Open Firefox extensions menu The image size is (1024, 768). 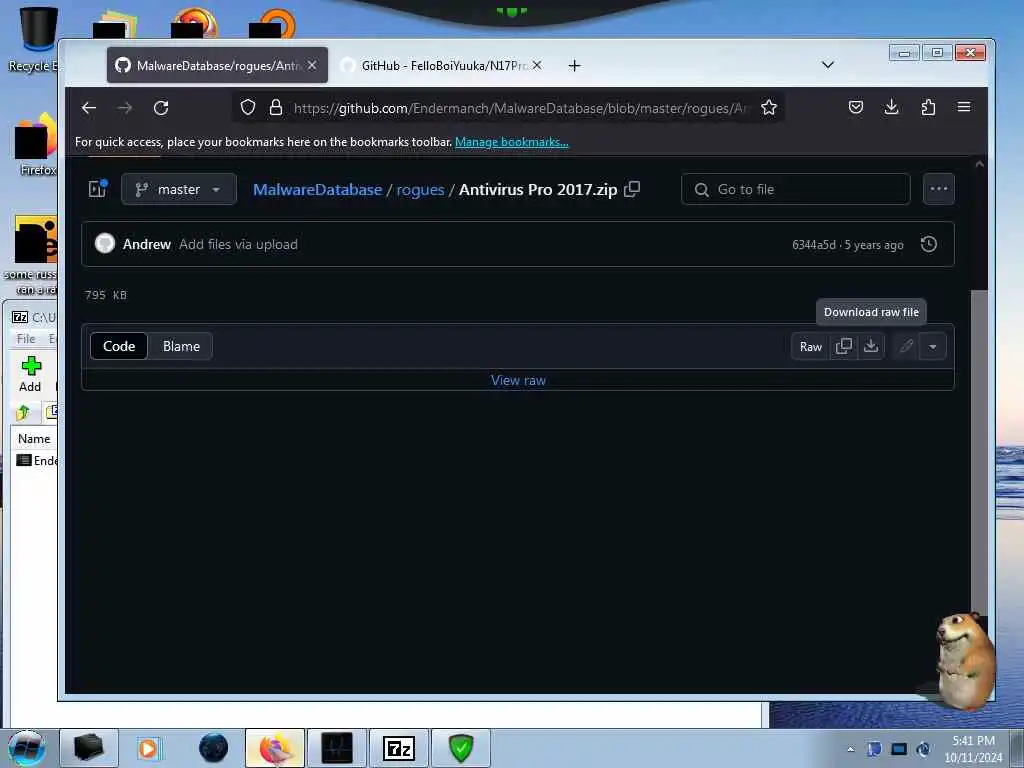928,108
